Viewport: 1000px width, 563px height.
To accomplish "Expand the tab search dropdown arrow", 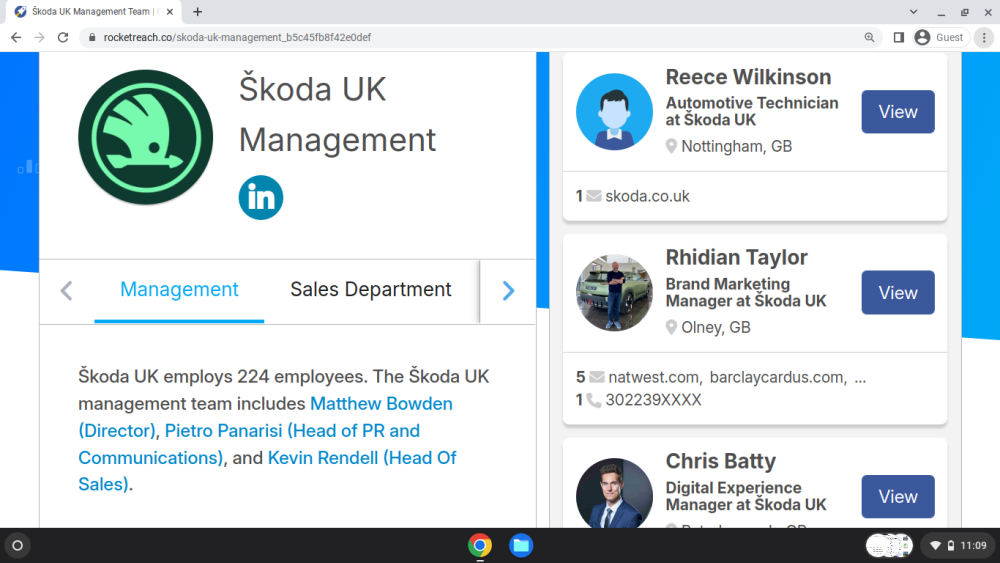I will point(913,11).
